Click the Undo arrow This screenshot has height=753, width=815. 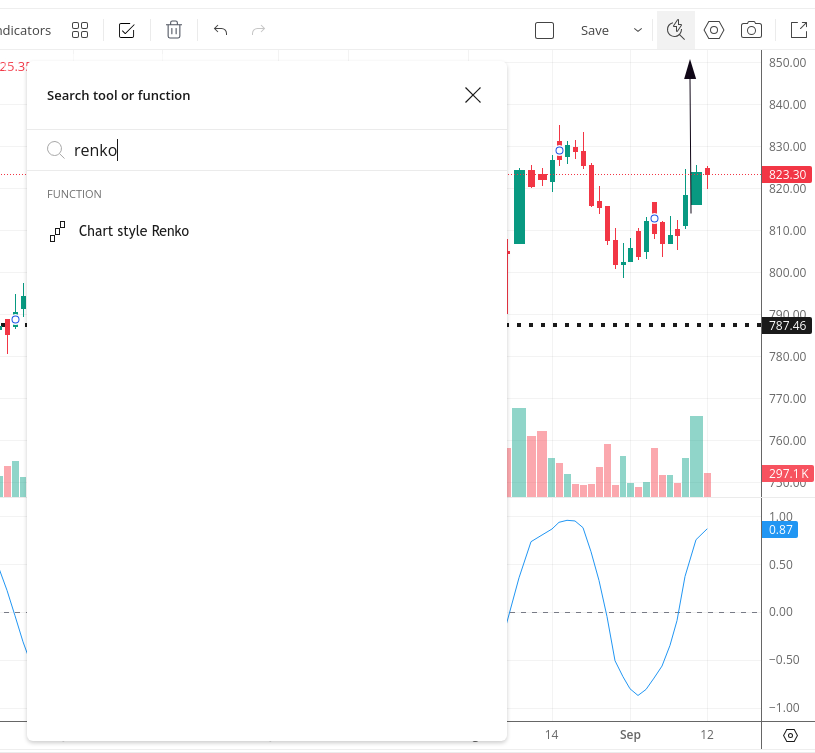(x=220, y=30)
